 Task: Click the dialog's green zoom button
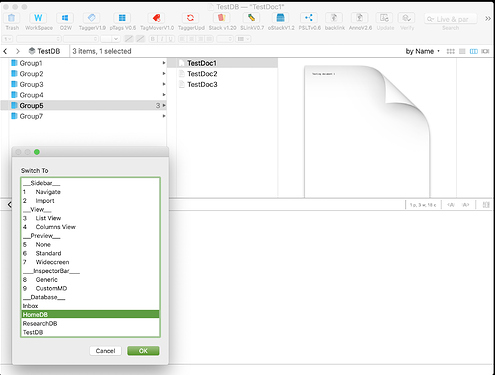pyautogui.click(x=37, y=152)
